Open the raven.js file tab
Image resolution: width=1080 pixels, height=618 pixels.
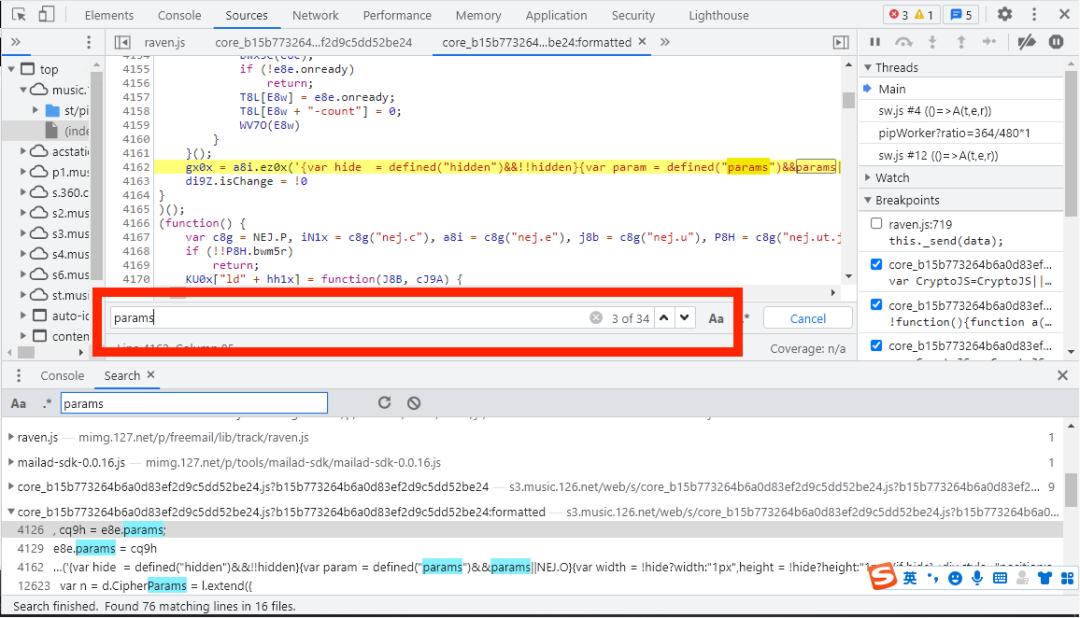point(164,42)
